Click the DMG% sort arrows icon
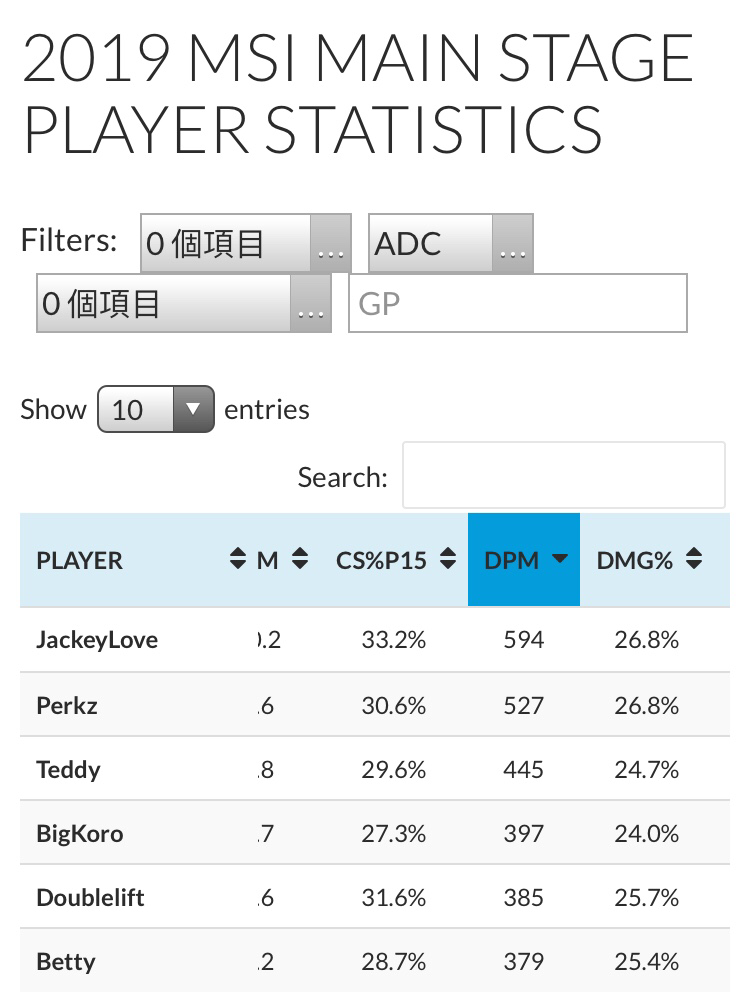The width and height of the screenshot is (750, 997). pyautogui.click(x=694, y=558)
